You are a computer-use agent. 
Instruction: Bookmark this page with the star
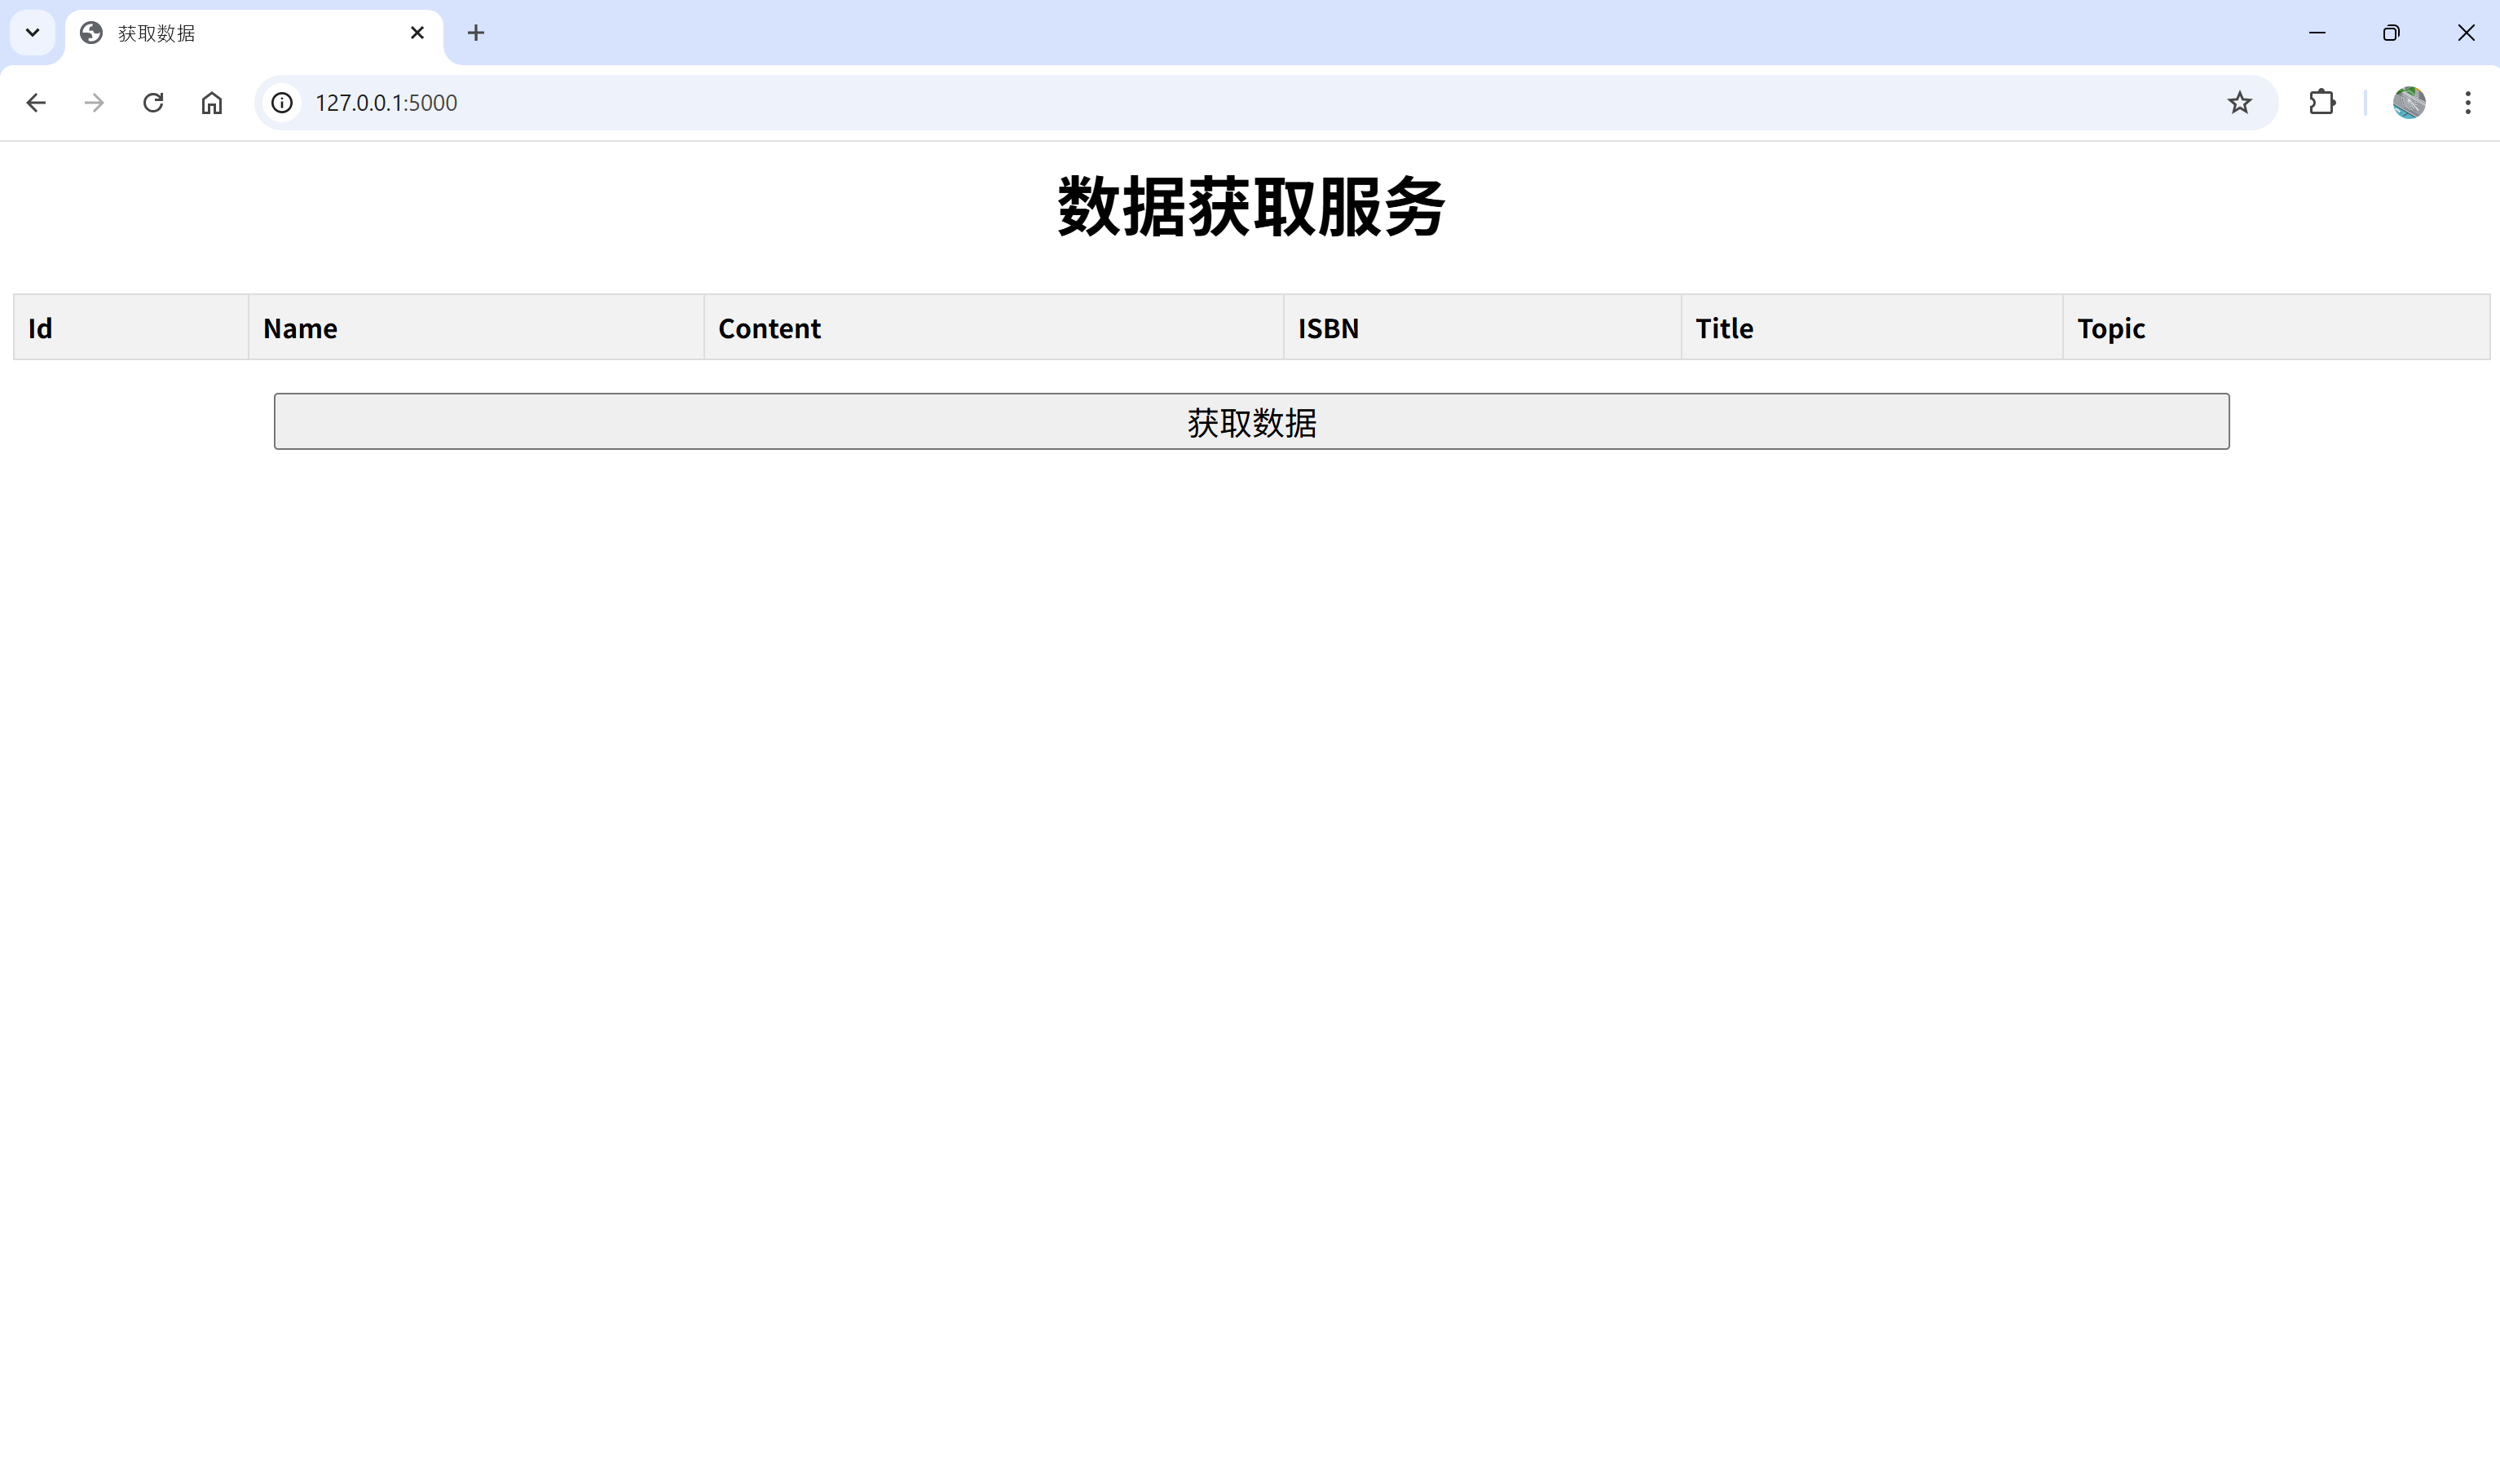click(x=2239, y=103)
